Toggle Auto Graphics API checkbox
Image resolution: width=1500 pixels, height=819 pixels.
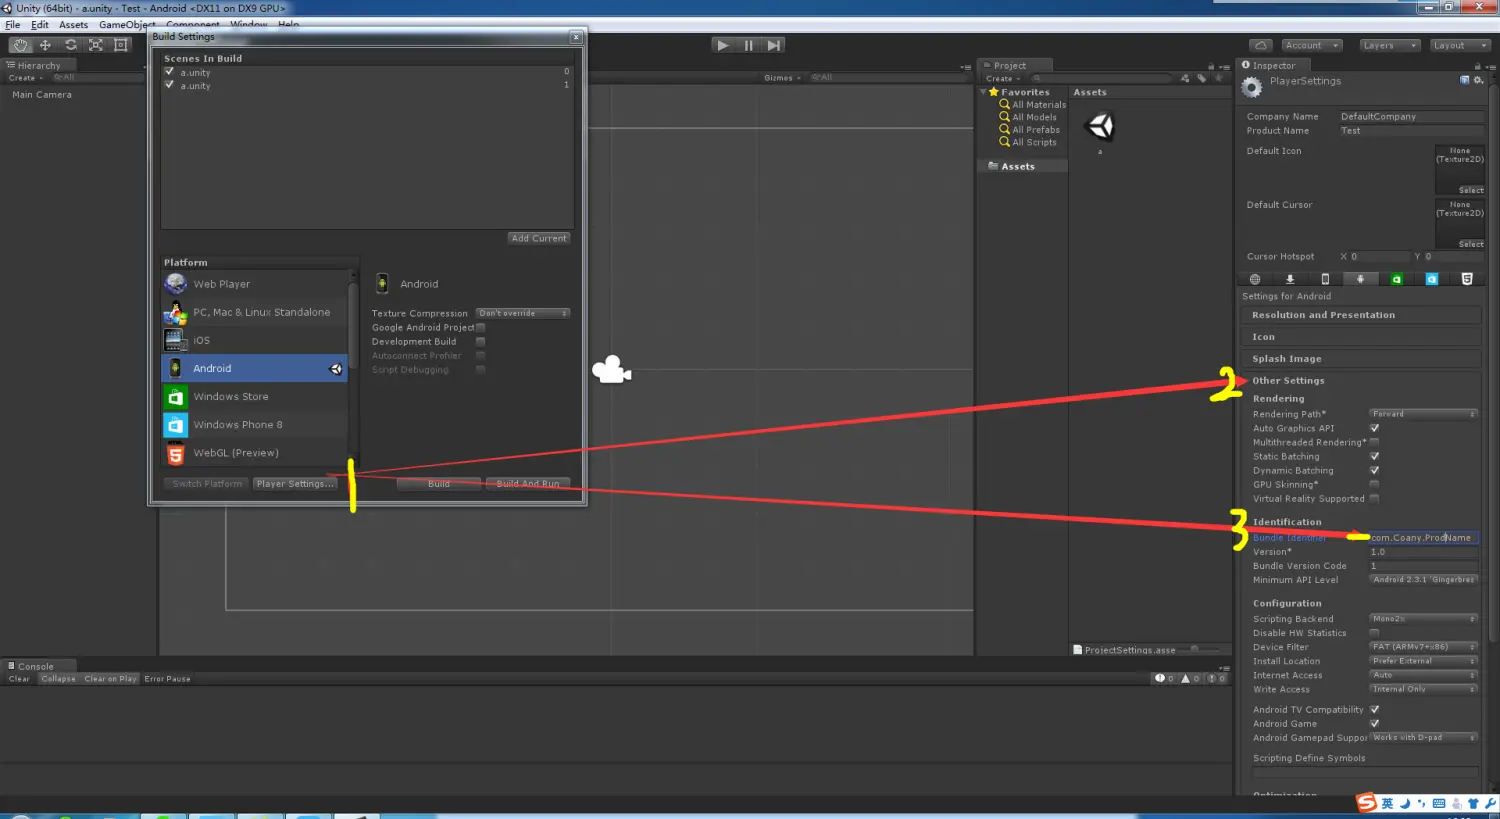tap(1374, 428)
